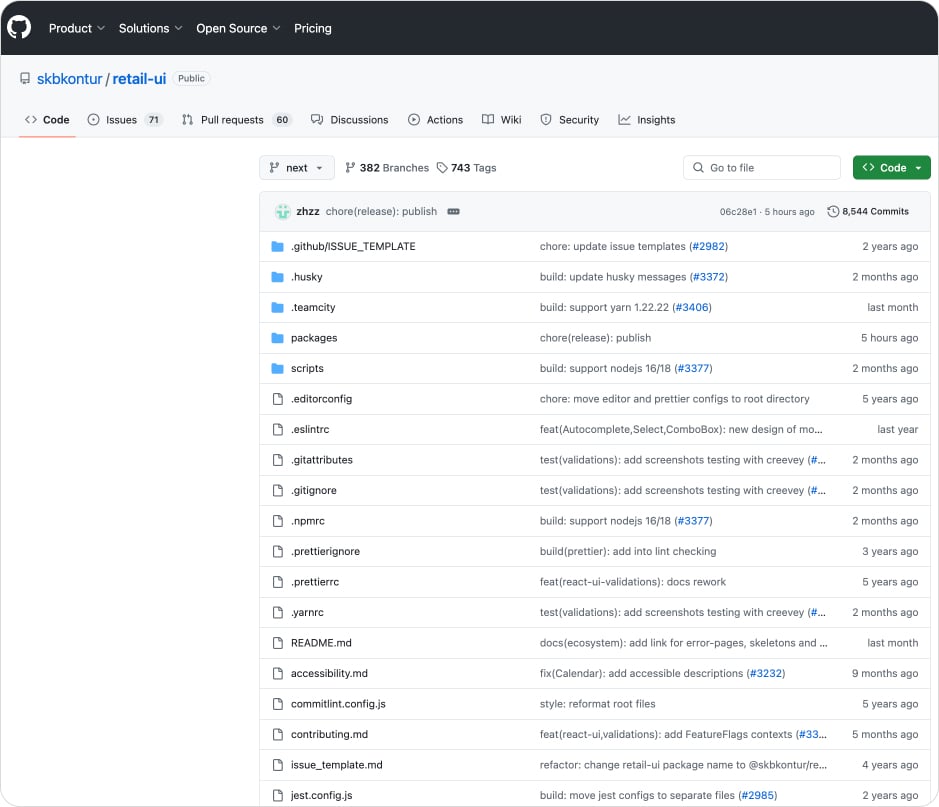
Task: Click the Go to file search field
Action: (x=762, y=167)
